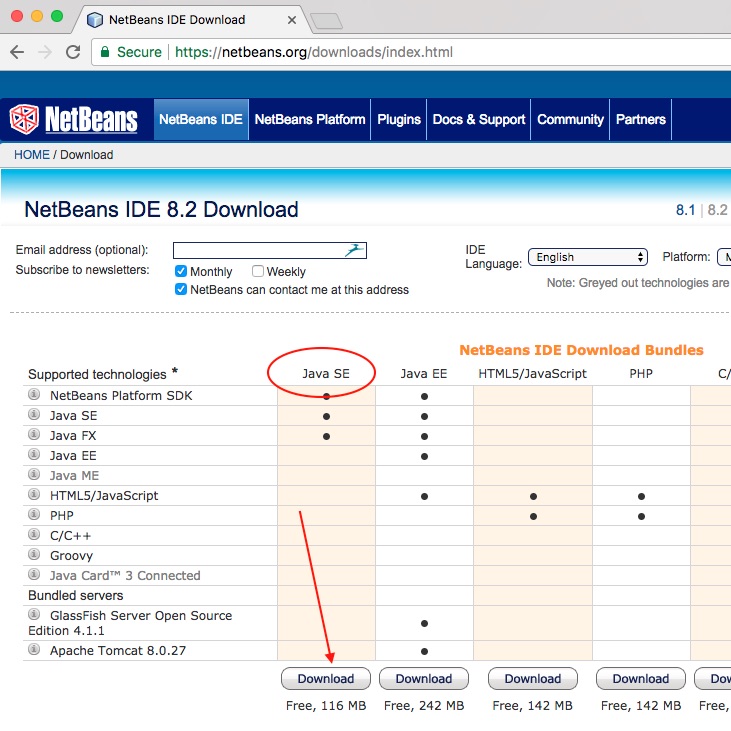Click the 'Free, 242 MB' size text
This screenshot has height=731, width=731.
click(x=424, y=706)
